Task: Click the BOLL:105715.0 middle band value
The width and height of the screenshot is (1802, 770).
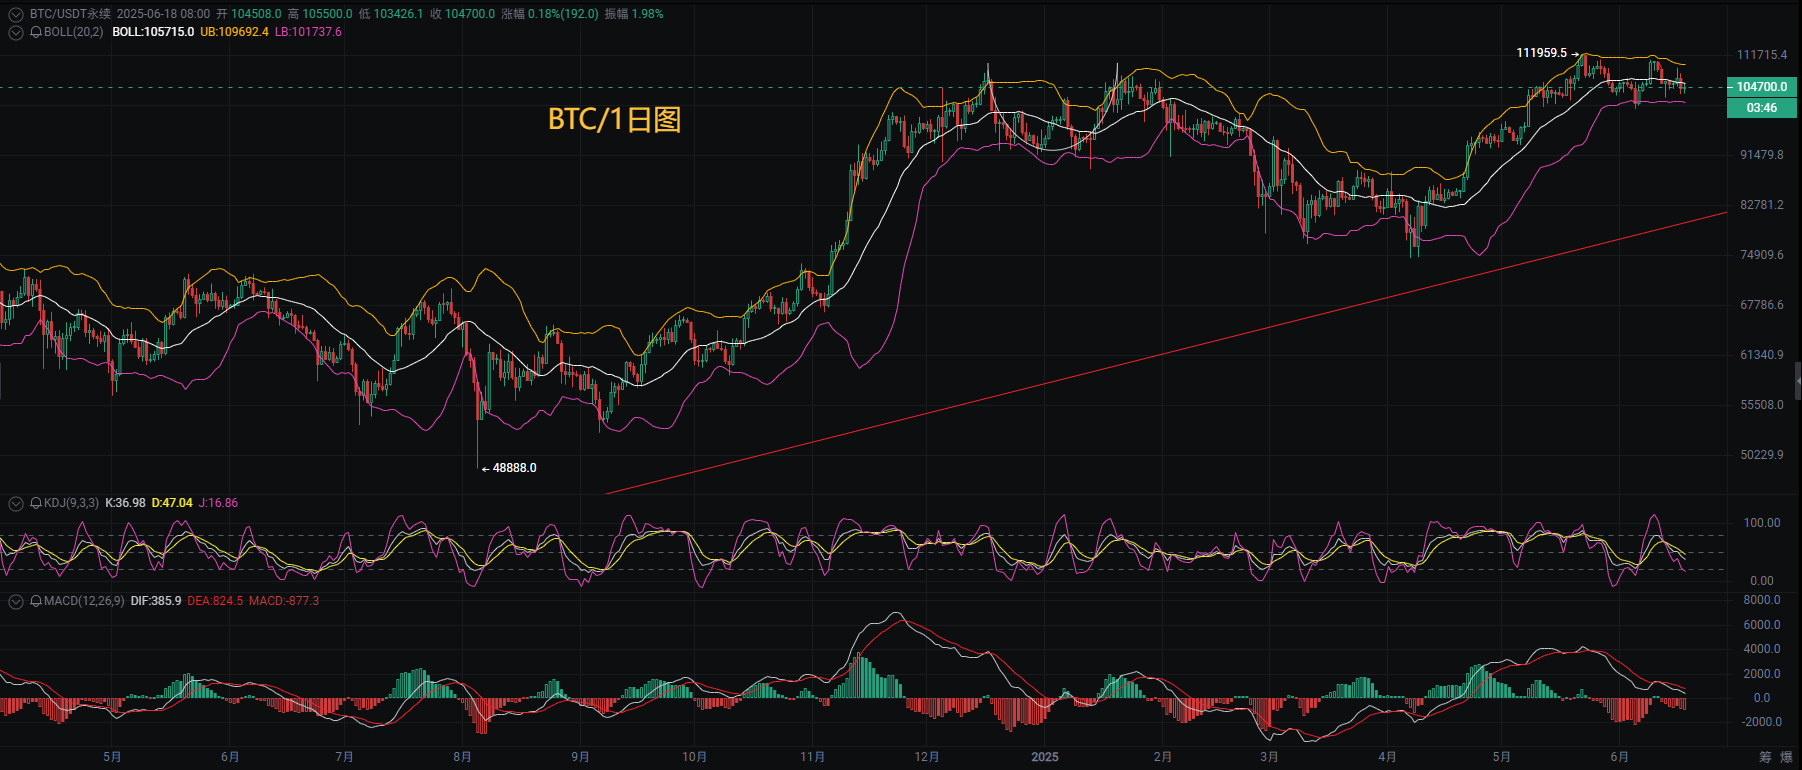Action: (x=153, y=32)
